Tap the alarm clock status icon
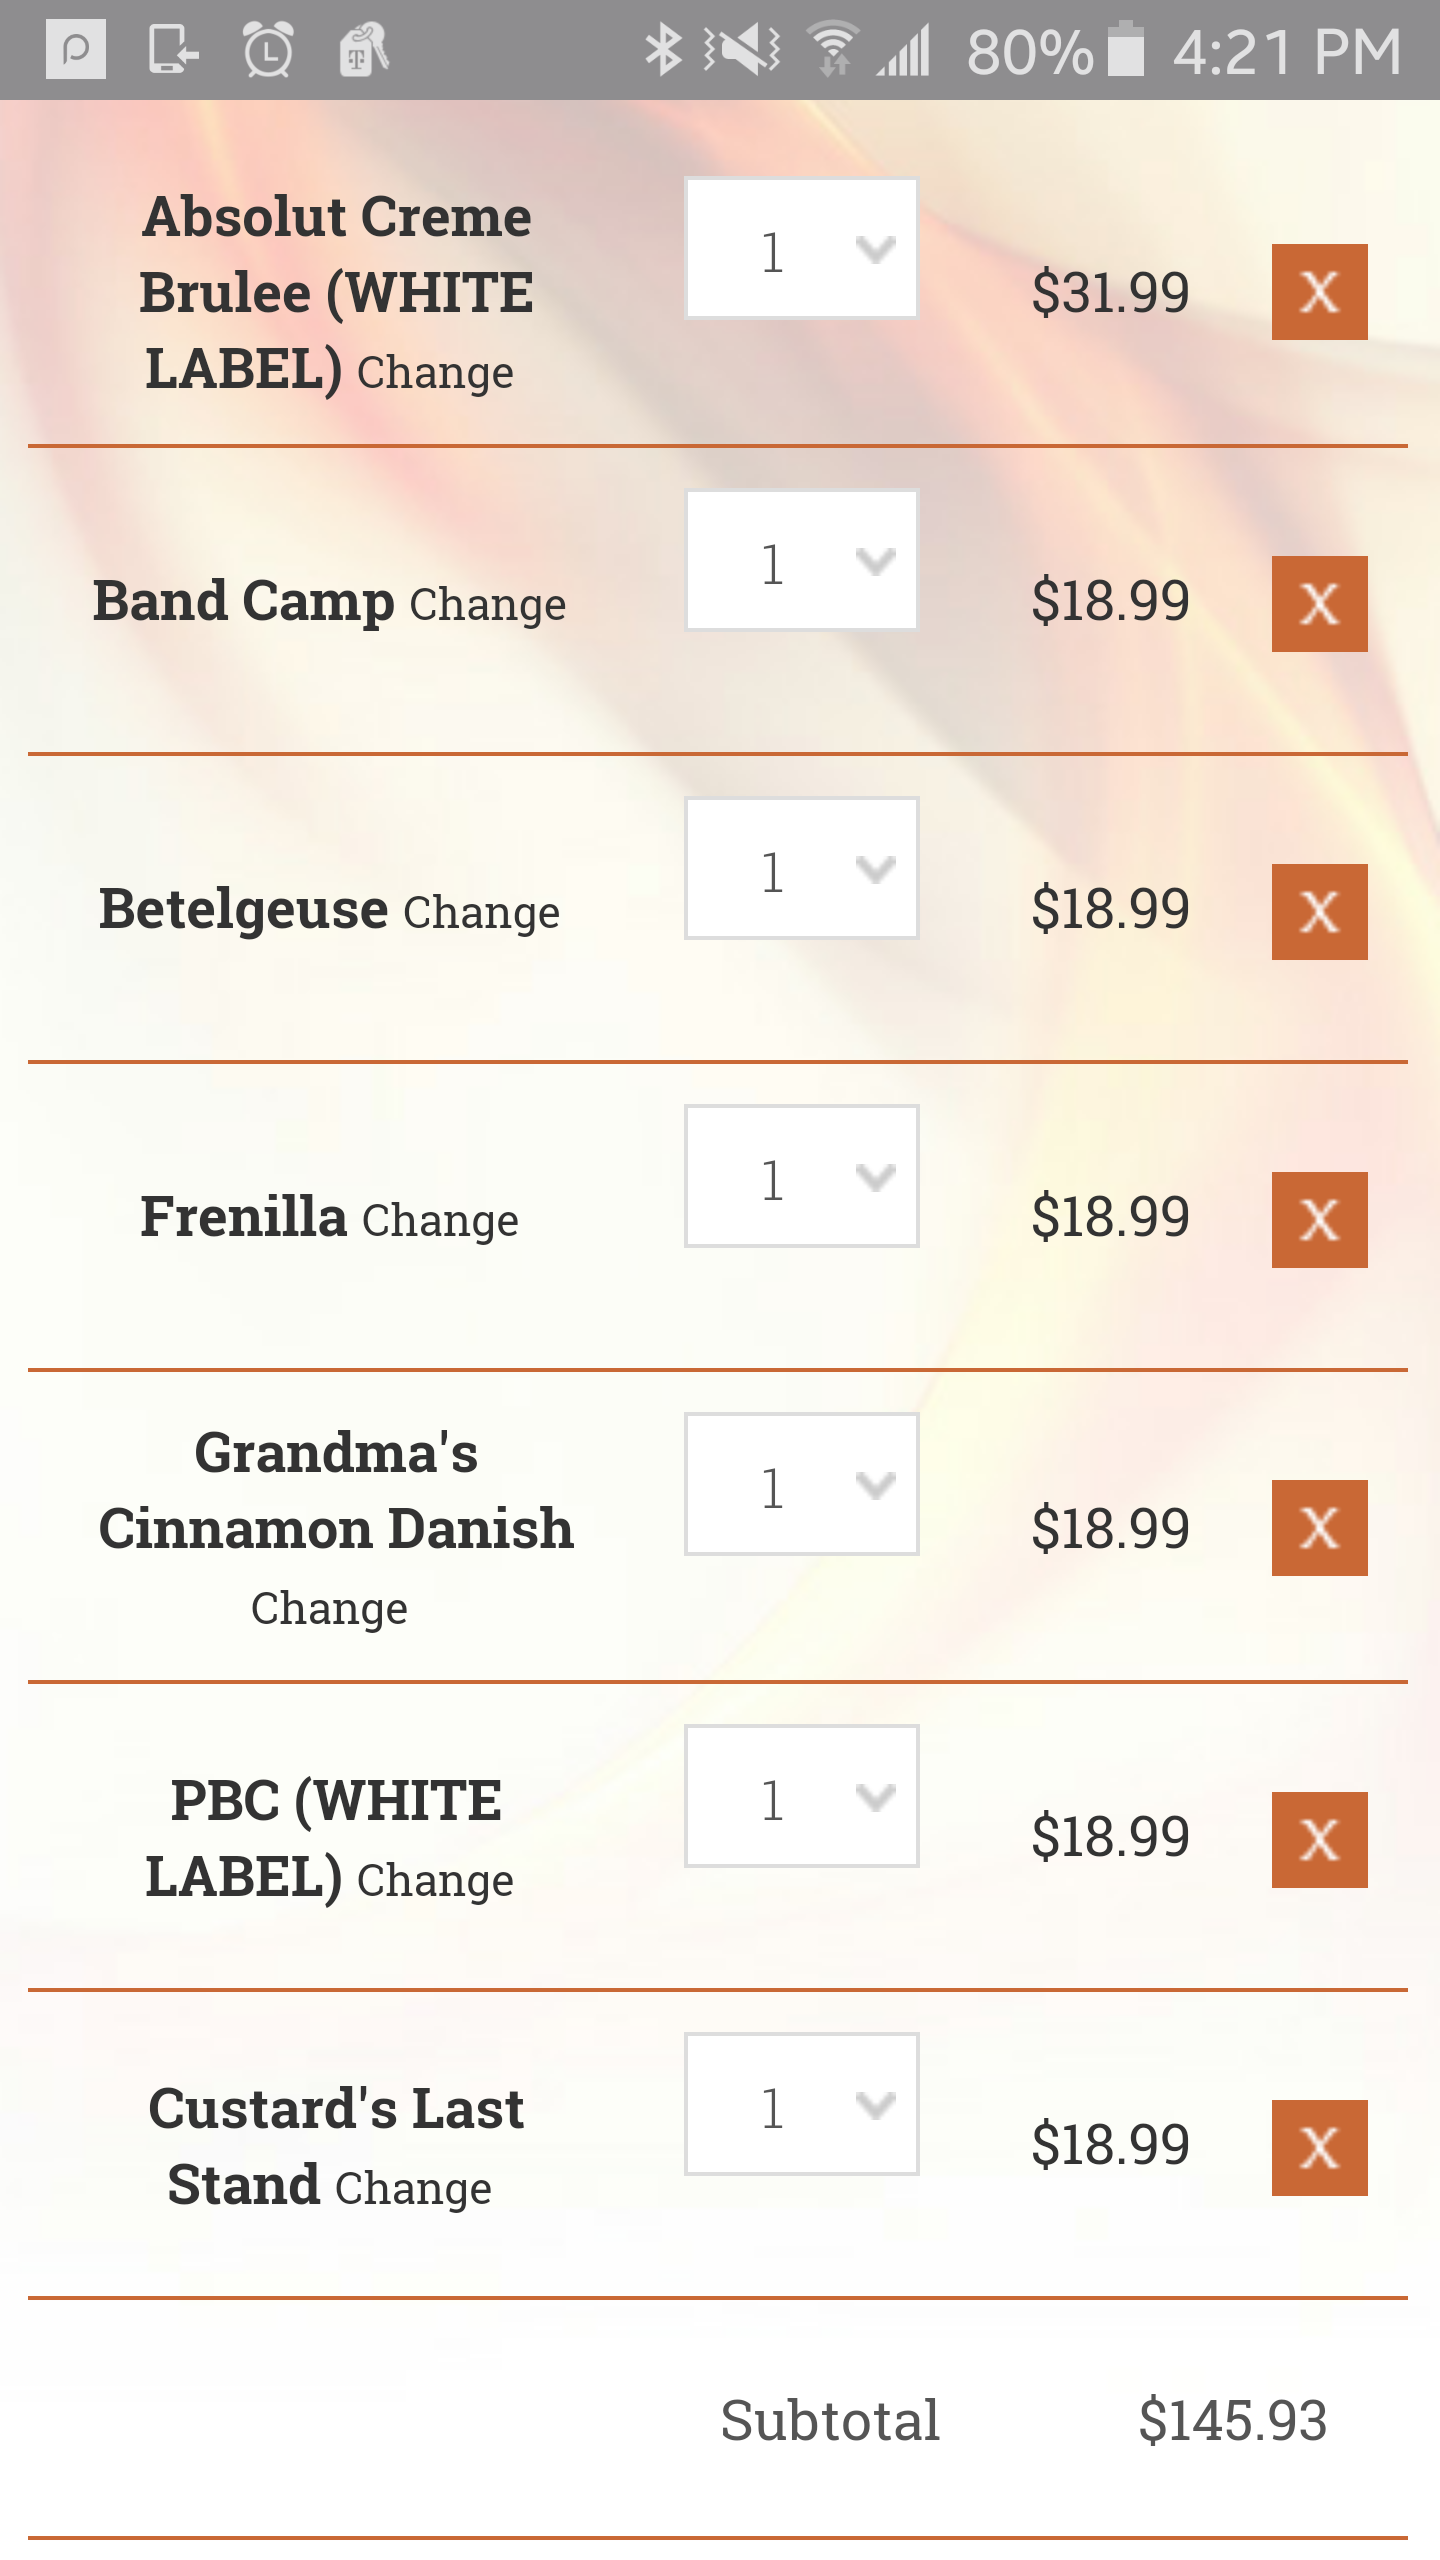This screenshot has height=2560, width=1440. [x=268, y=50]
